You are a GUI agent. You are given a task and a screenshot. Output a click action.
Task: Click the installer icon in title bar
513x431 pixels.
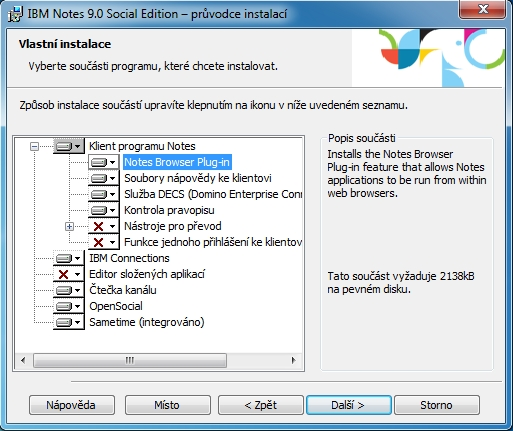tap(15, 14)
